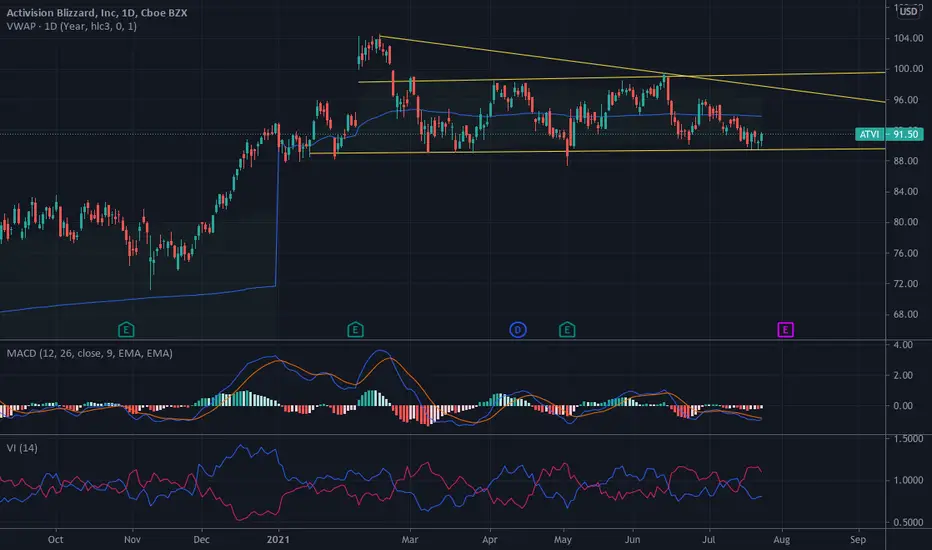This screenshot has height=550, width=932.
Task: Click the Jun time axis label
Action: point(632,540)
